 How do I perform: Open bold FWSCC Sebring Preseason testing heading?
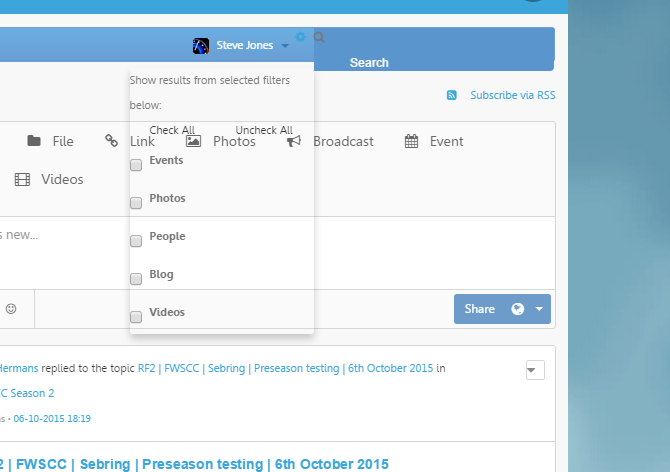pyautogui.click(x=194, y=464)
